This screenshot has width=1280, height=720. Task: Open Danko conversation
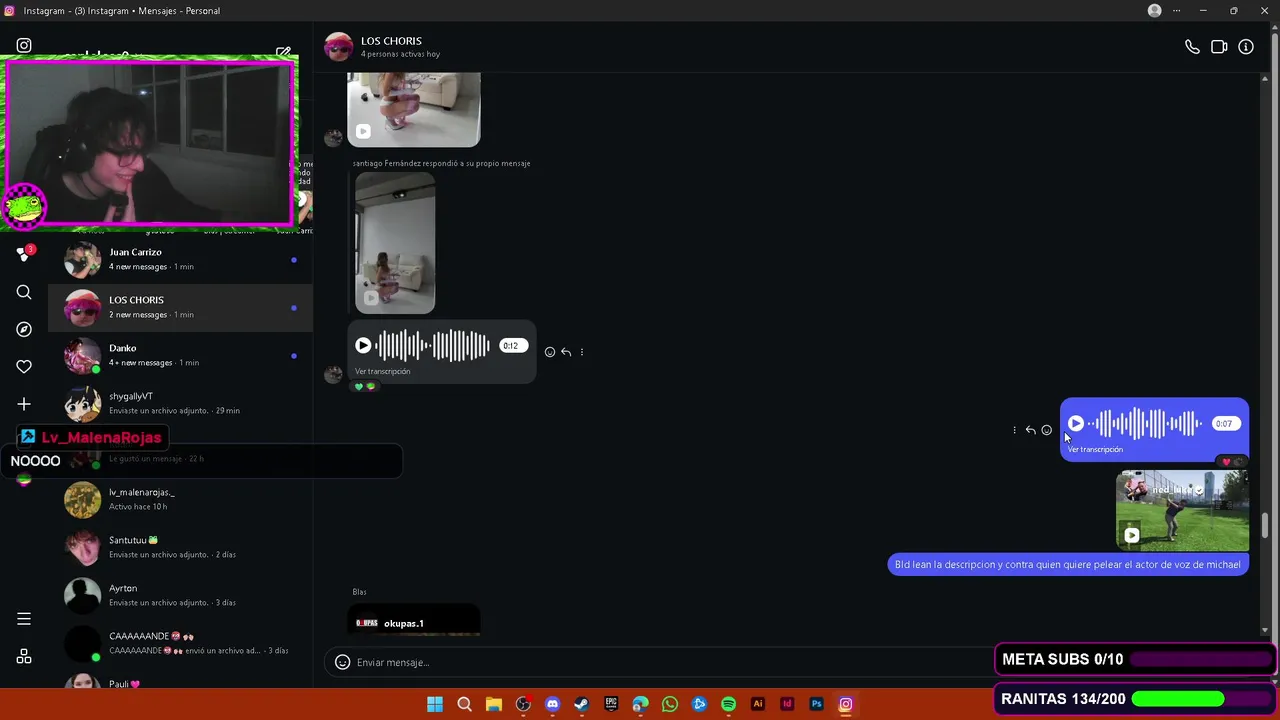pyautogui.click(x=180, y=356)
